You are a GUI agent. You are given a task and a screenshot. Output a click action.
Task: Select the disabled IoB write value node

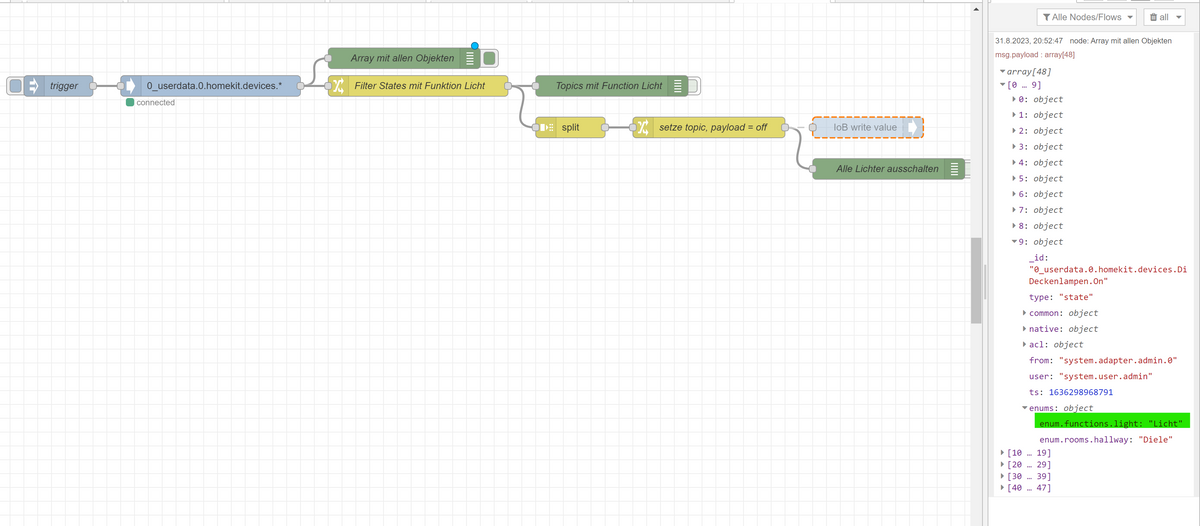867,128
